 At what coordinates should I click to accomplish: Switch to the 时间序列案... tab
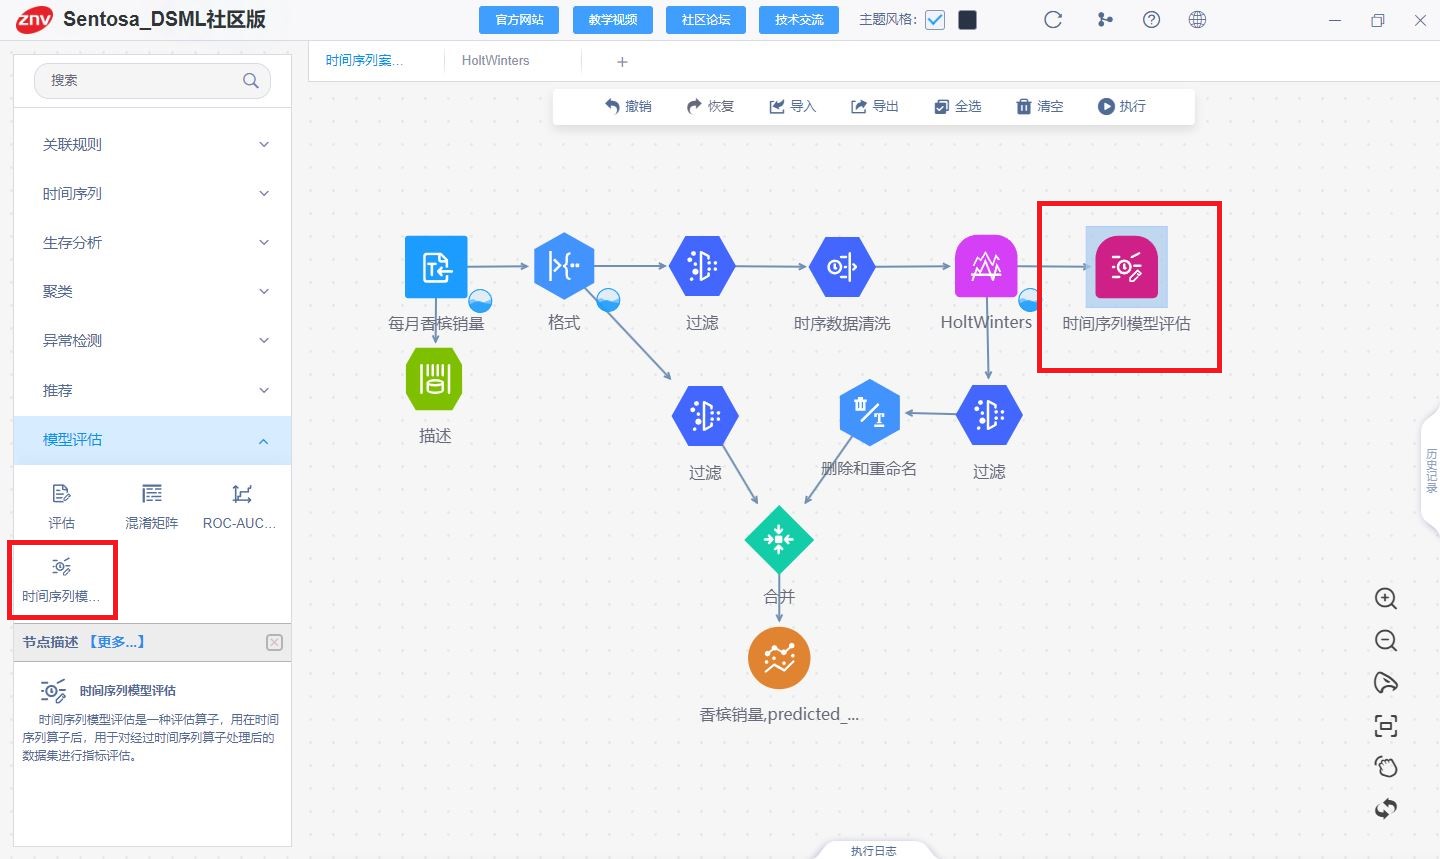click(365, 61)
